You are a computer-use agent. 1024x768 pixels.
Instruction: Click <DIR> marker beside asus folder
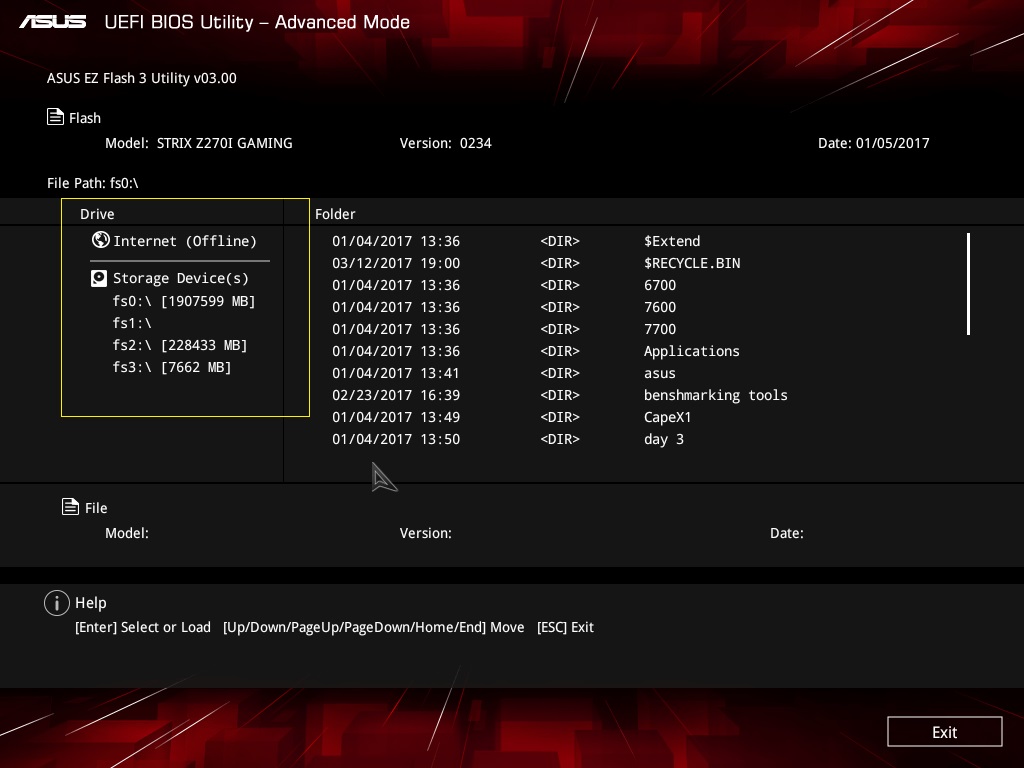coord(560,374)
